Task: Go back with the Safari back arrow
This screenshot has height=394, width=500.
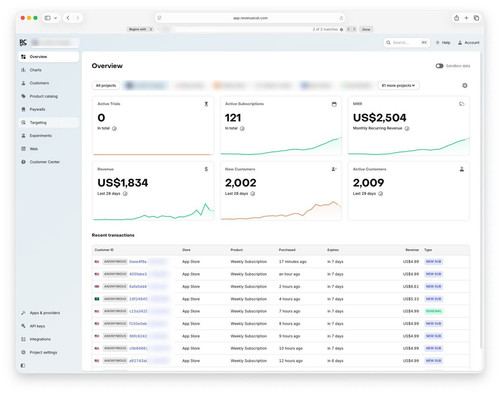Action: [68, 18]
